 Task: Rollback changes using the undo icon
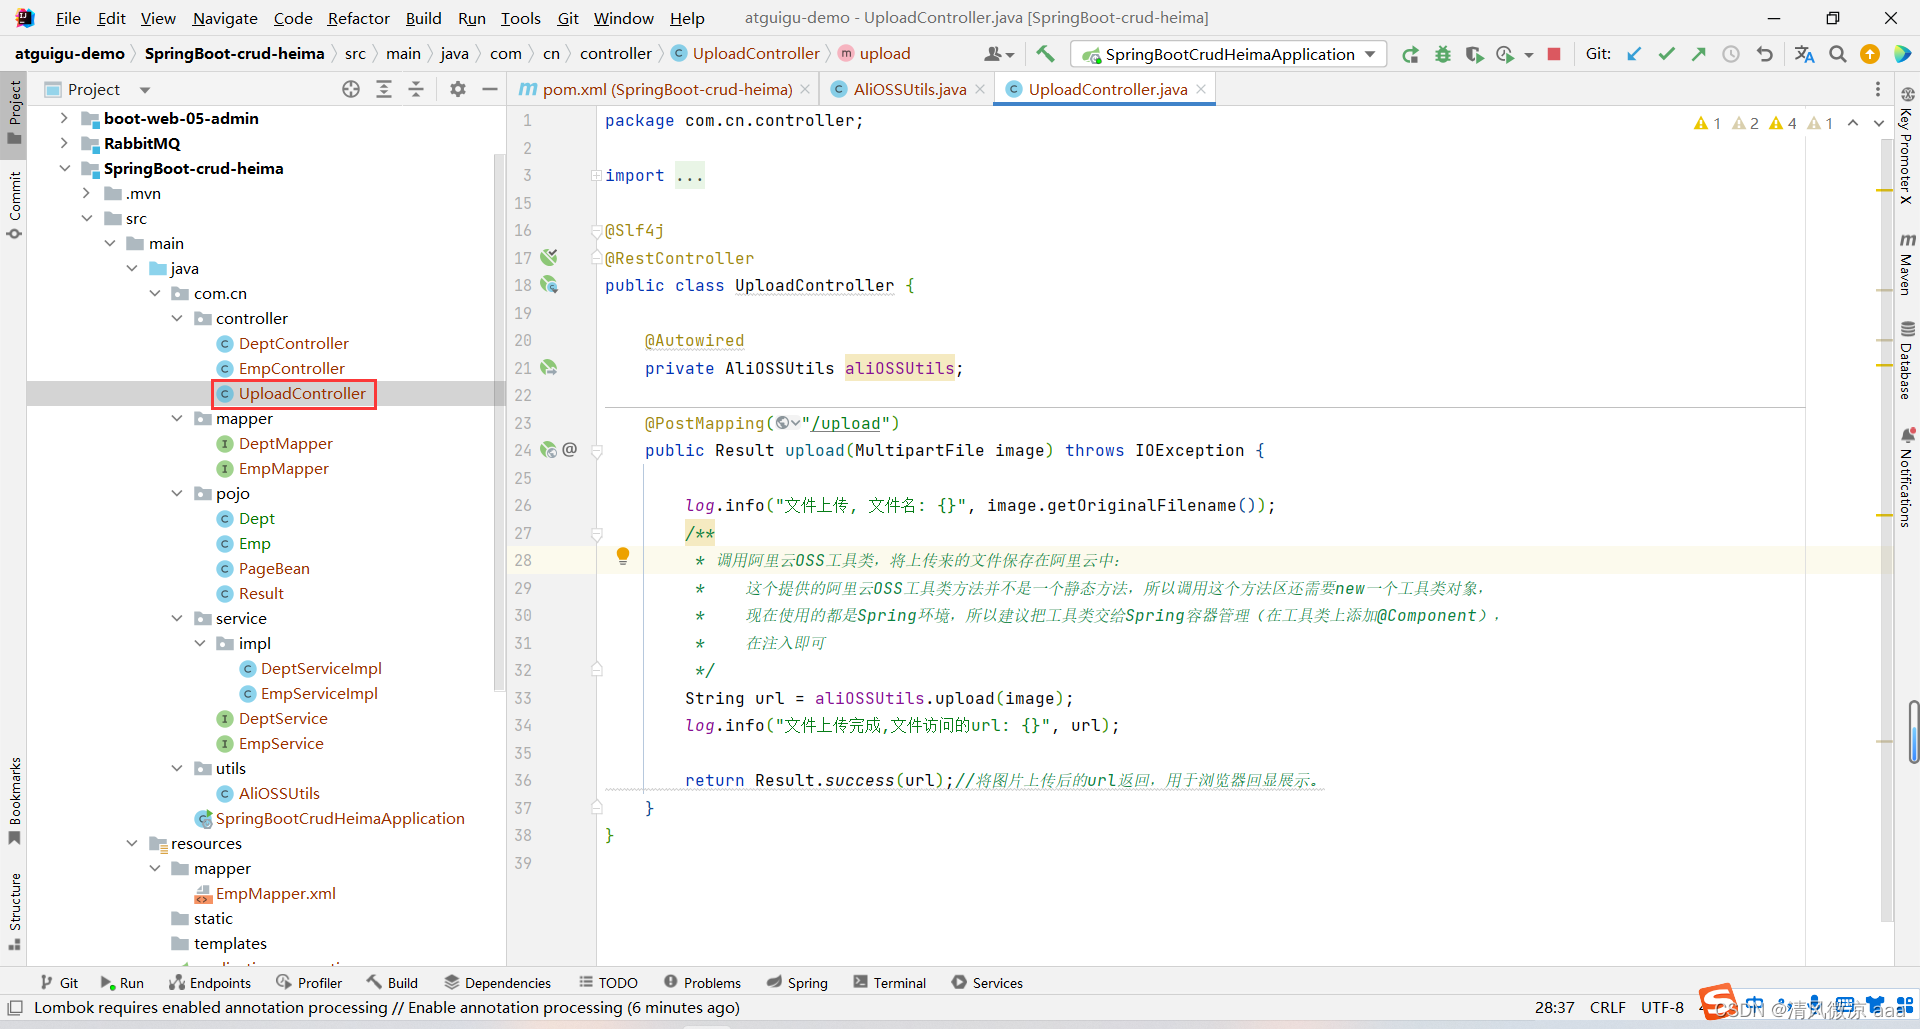(x=1765, y=54)
